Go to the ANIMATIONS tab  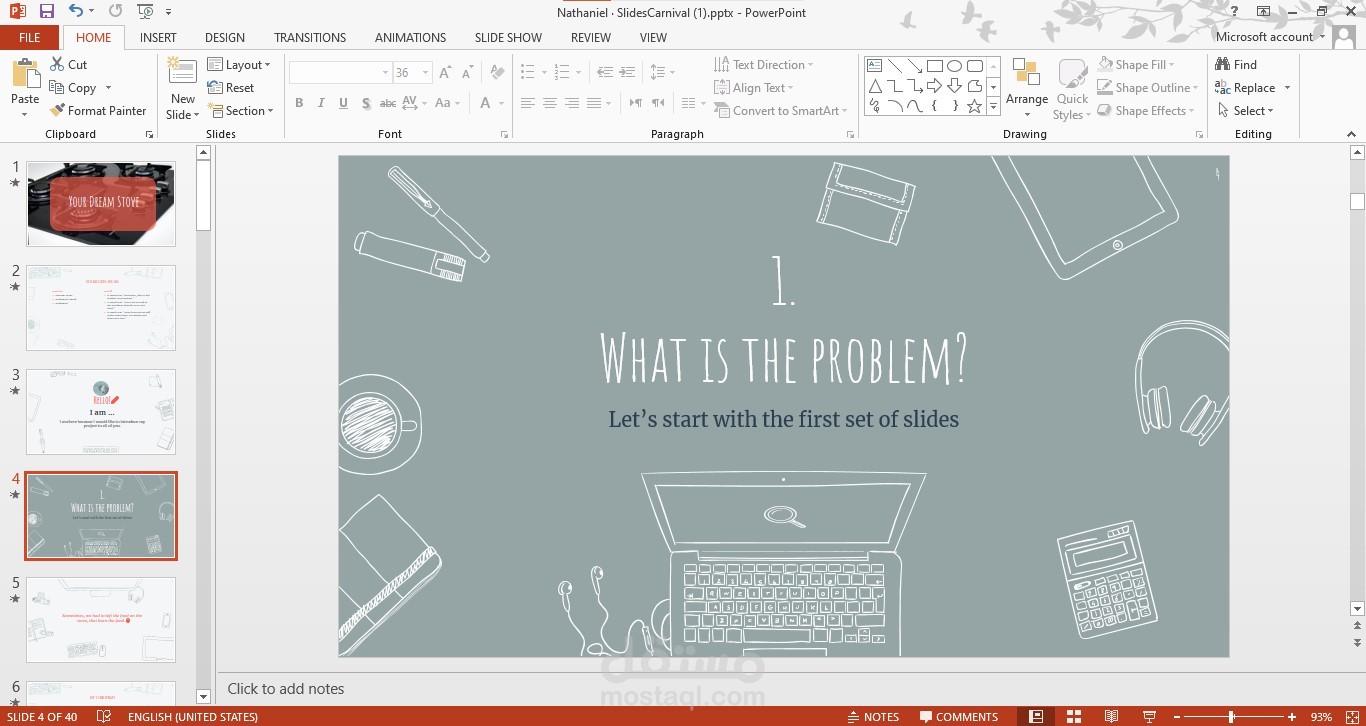410,38
